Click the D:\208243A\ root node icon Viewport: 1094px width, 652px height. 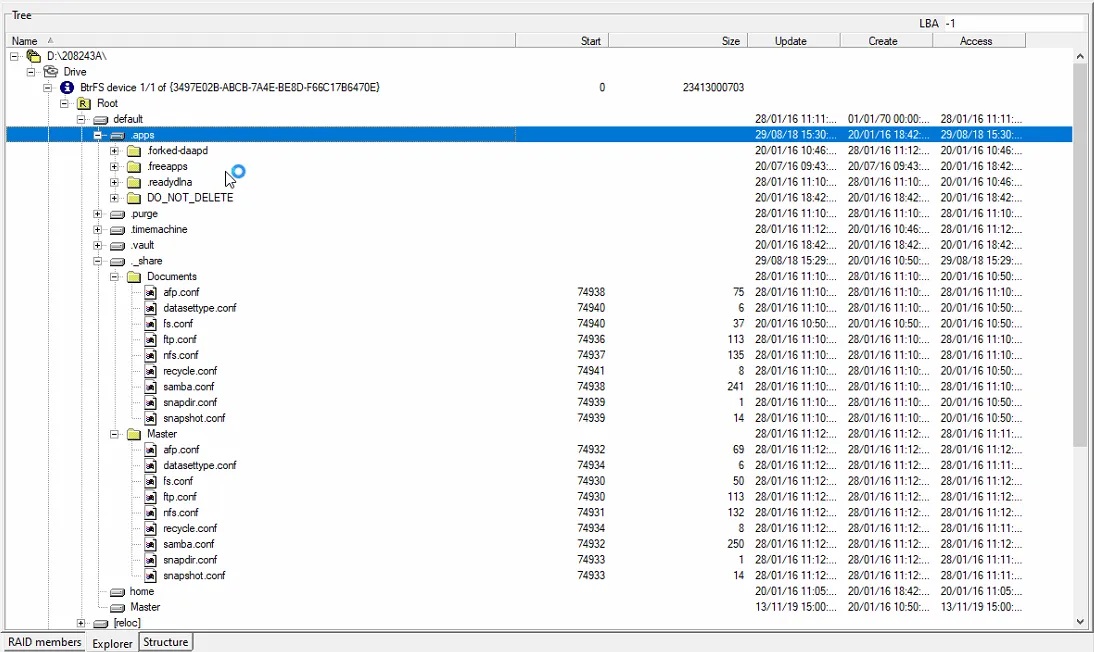tap(34, 56)
